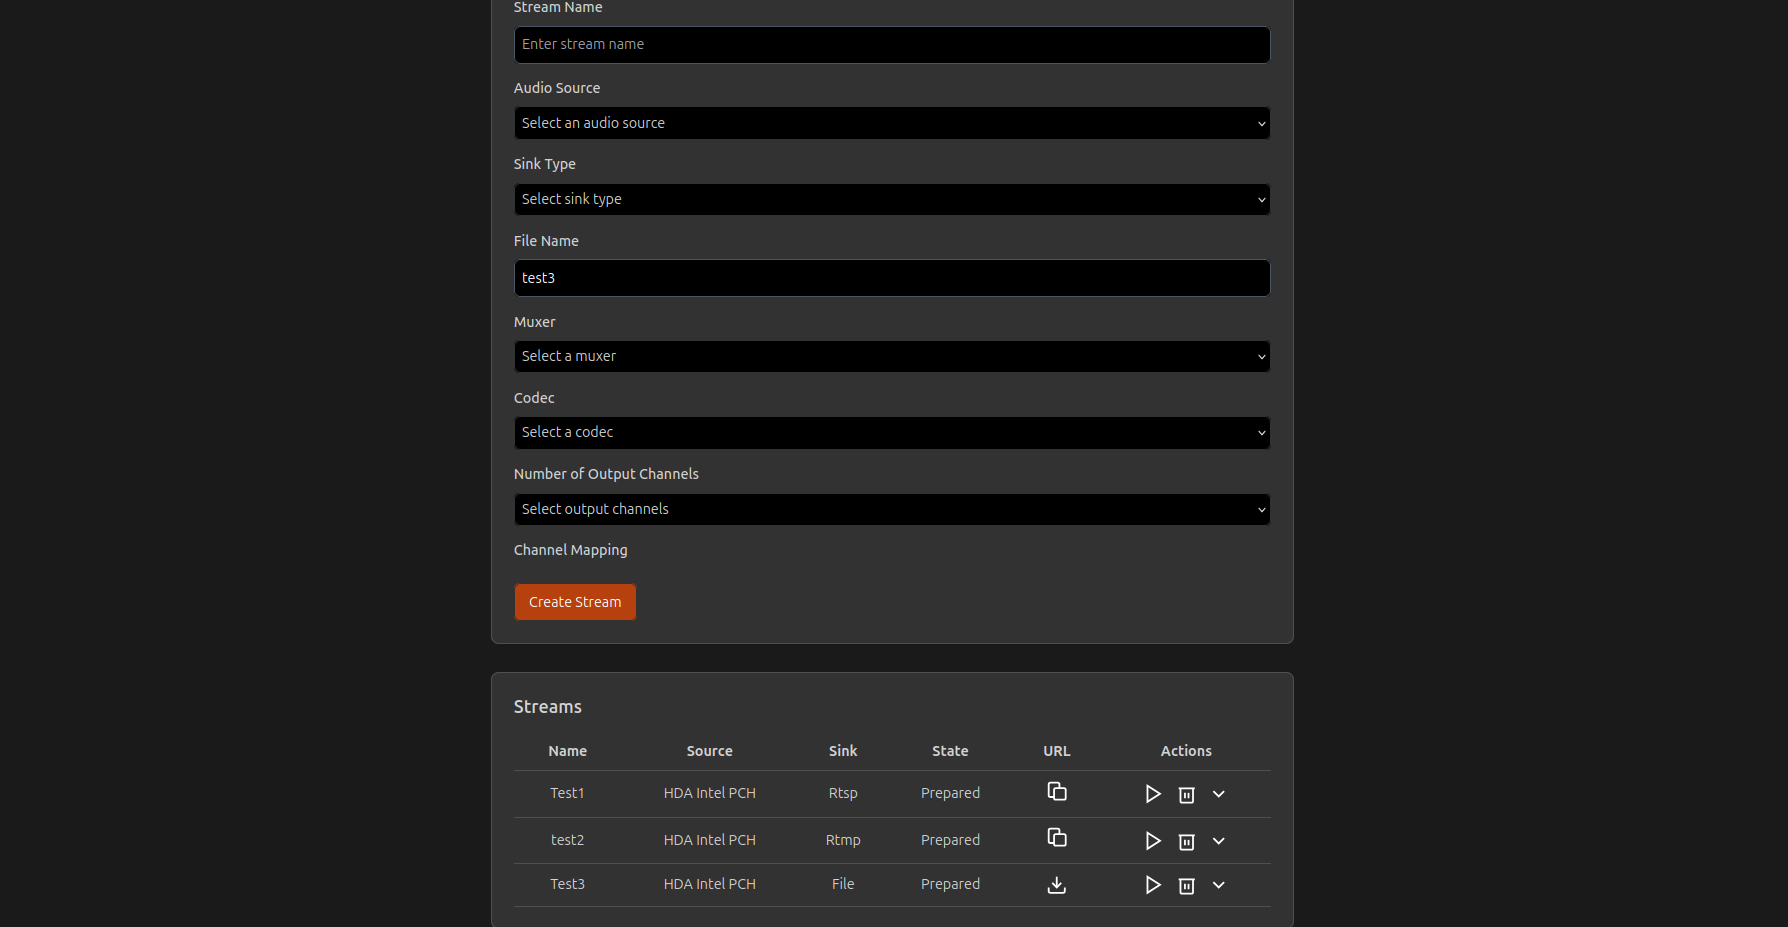Start playing the test2 stream
Screen dimensions: 1788x927
point(1152,841)
